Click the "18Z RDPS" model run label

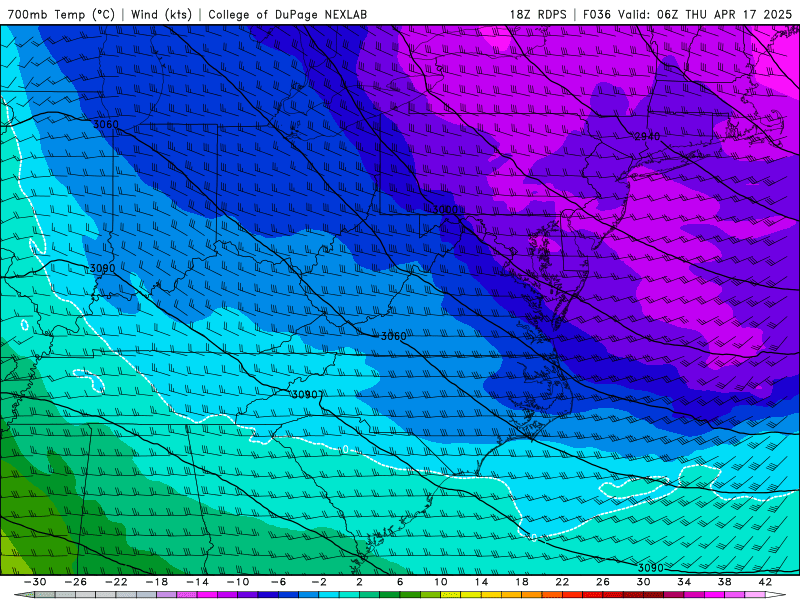(x=538, y=14)
